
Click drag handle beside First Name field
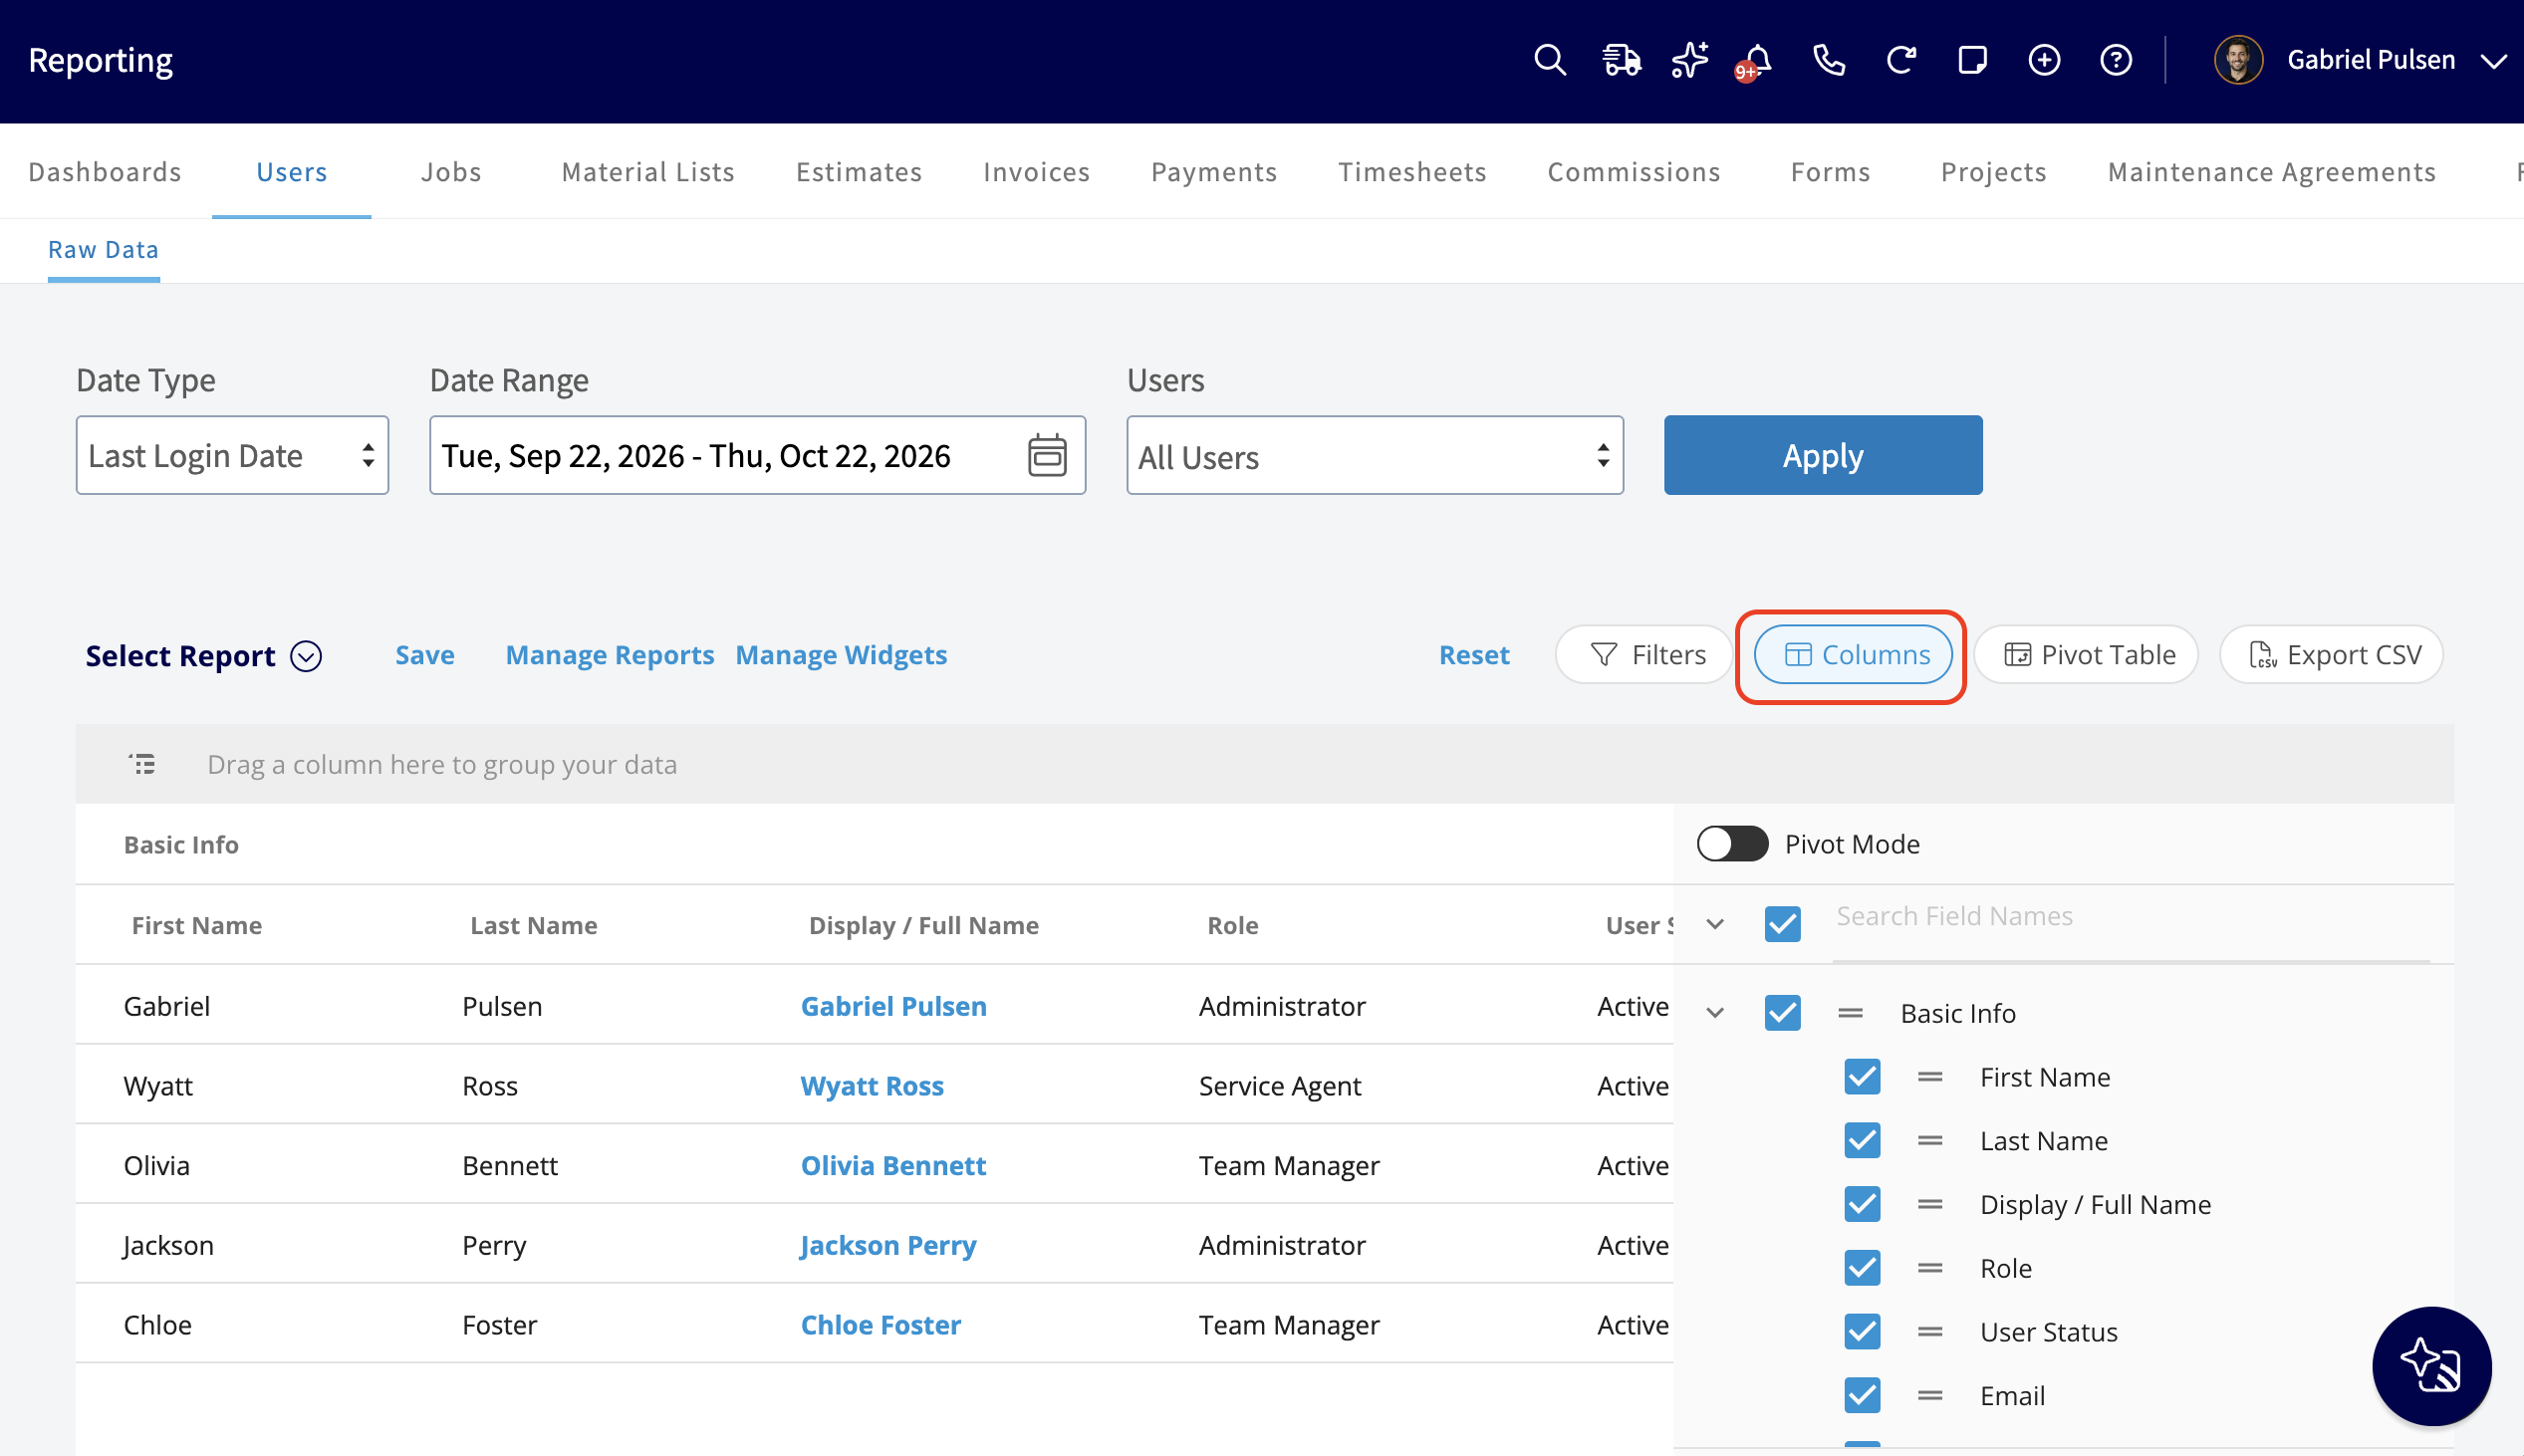click(x=1930, y=1077)
